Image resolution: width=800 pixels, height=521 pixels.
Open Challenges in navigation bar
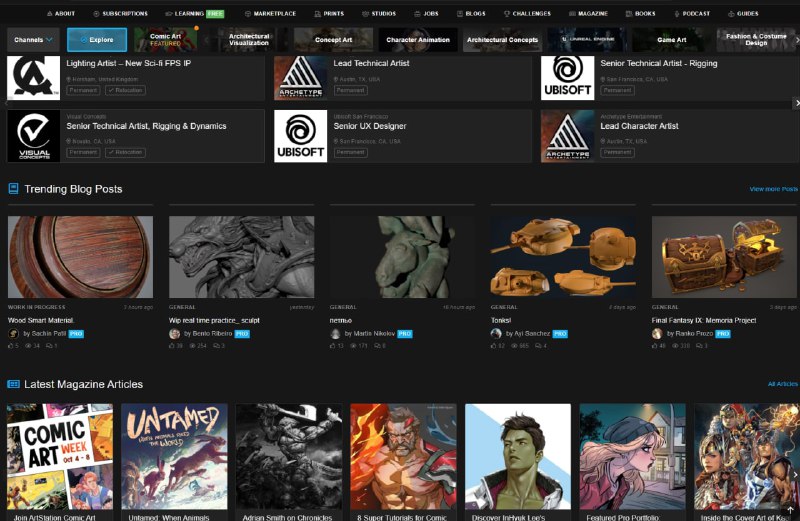click(x=527, y=14)
